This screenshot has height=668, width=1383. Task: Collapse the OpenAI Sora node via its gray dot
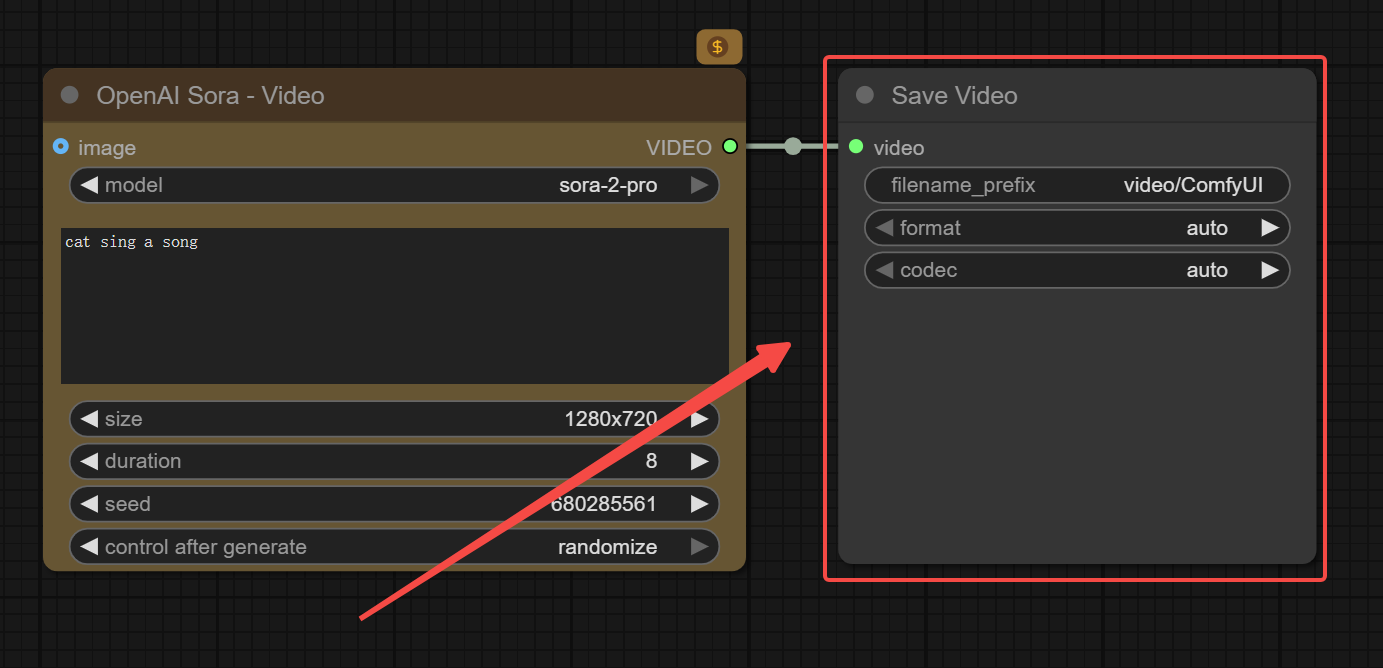point(70,95)
